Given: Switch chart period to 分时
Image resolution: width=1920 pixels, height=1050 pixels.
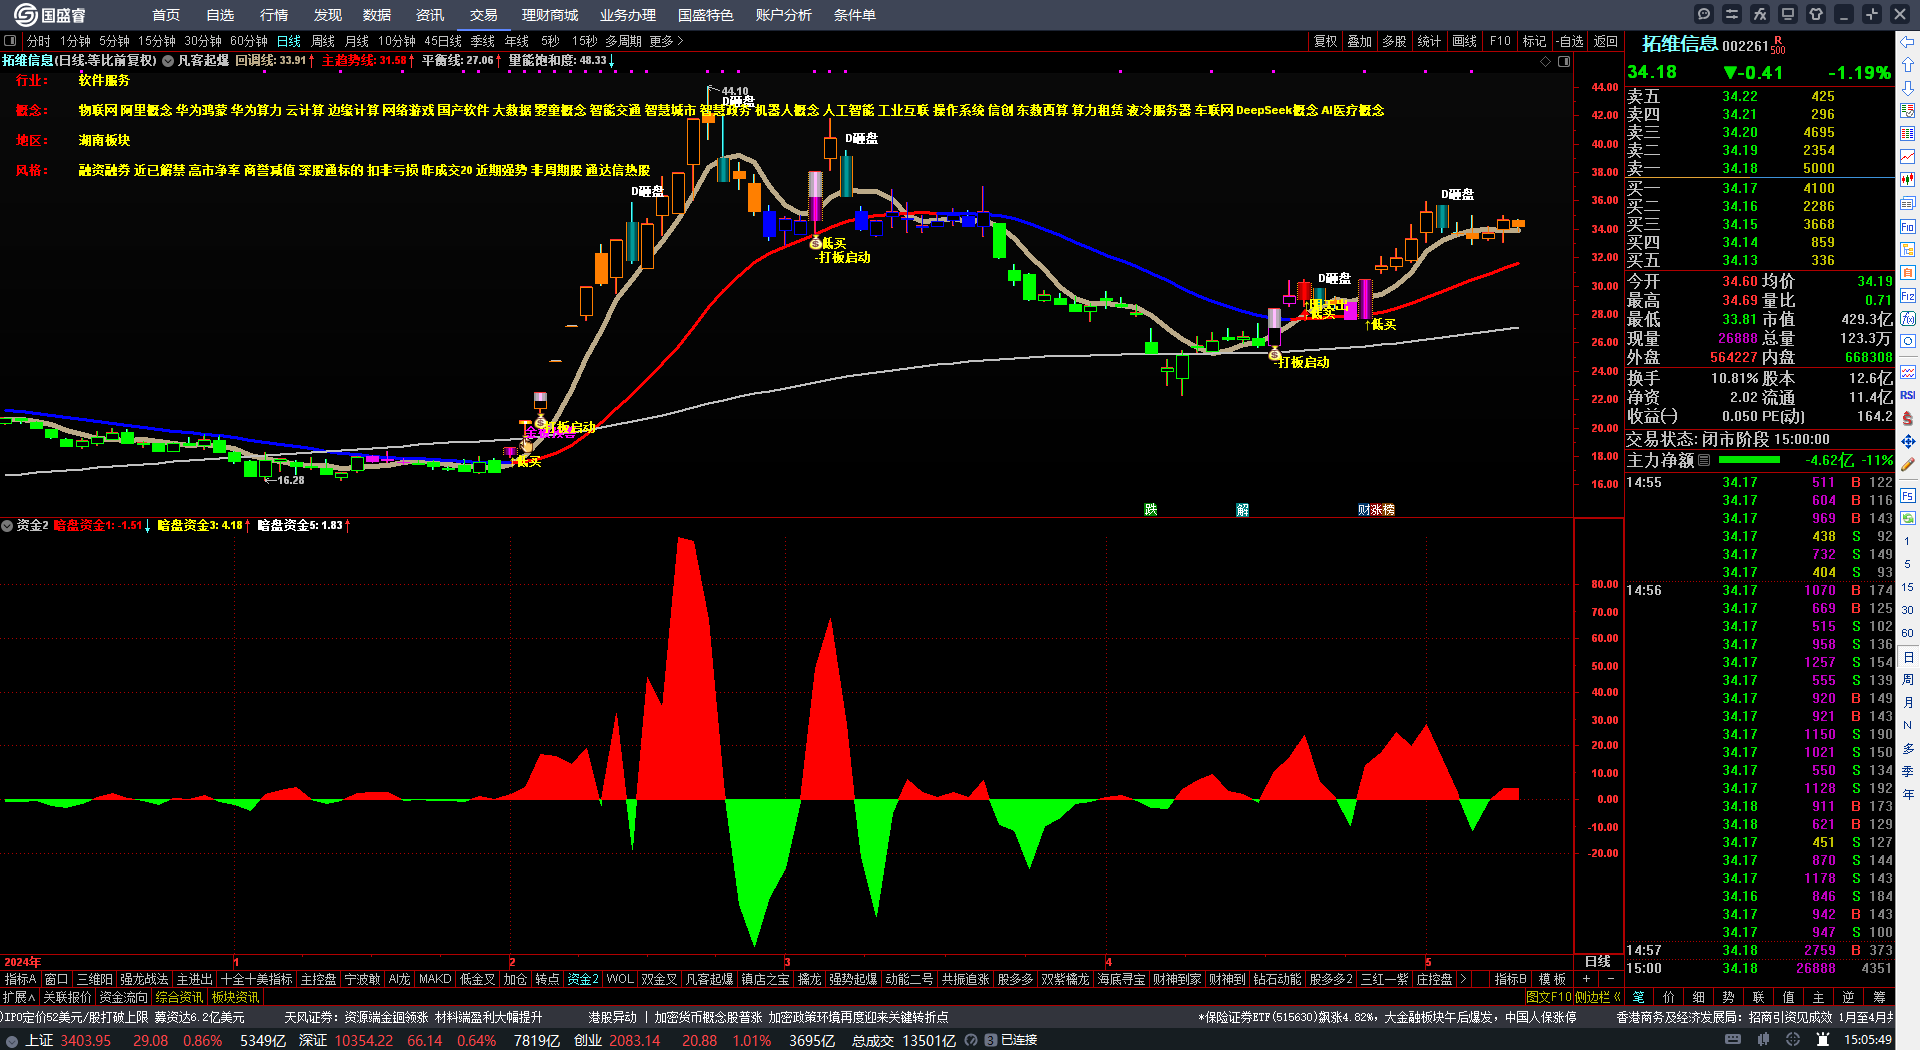Looking at the screenshot, I should pos(38,41).
